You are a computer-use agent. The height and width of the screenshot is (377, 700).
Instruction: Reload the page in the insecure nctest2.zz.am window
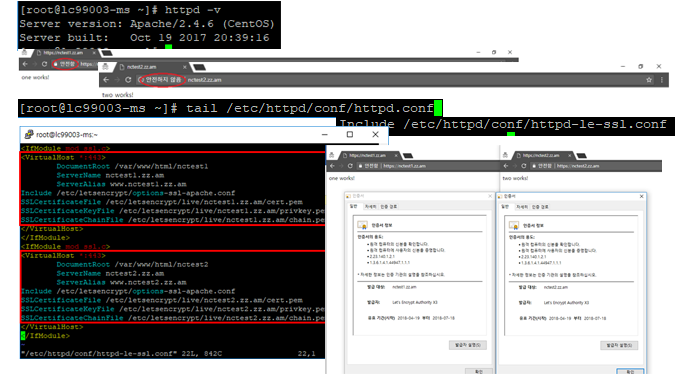(128, 80)
